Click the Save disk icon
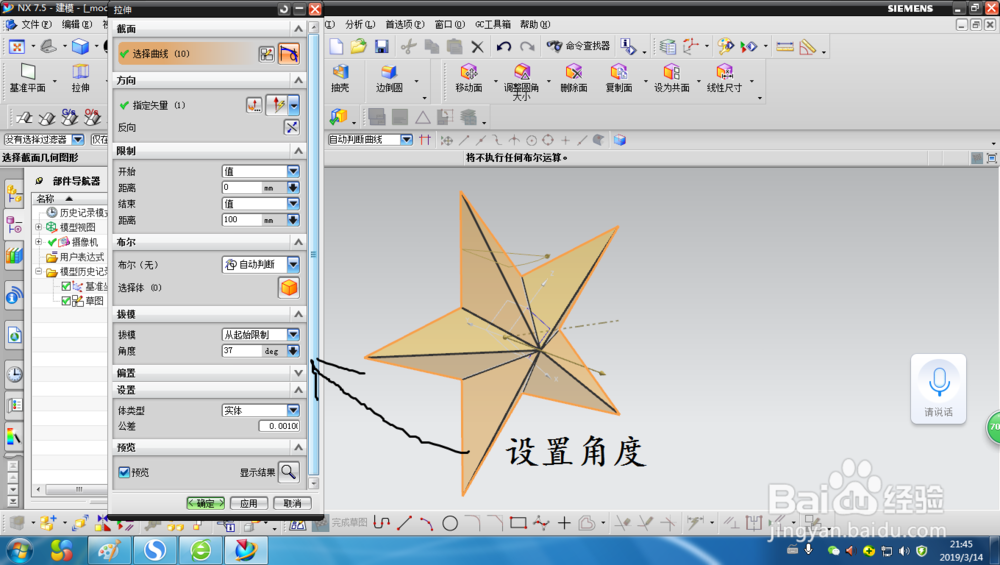The width and height of the screenshot is (1000, 565). 381,46
